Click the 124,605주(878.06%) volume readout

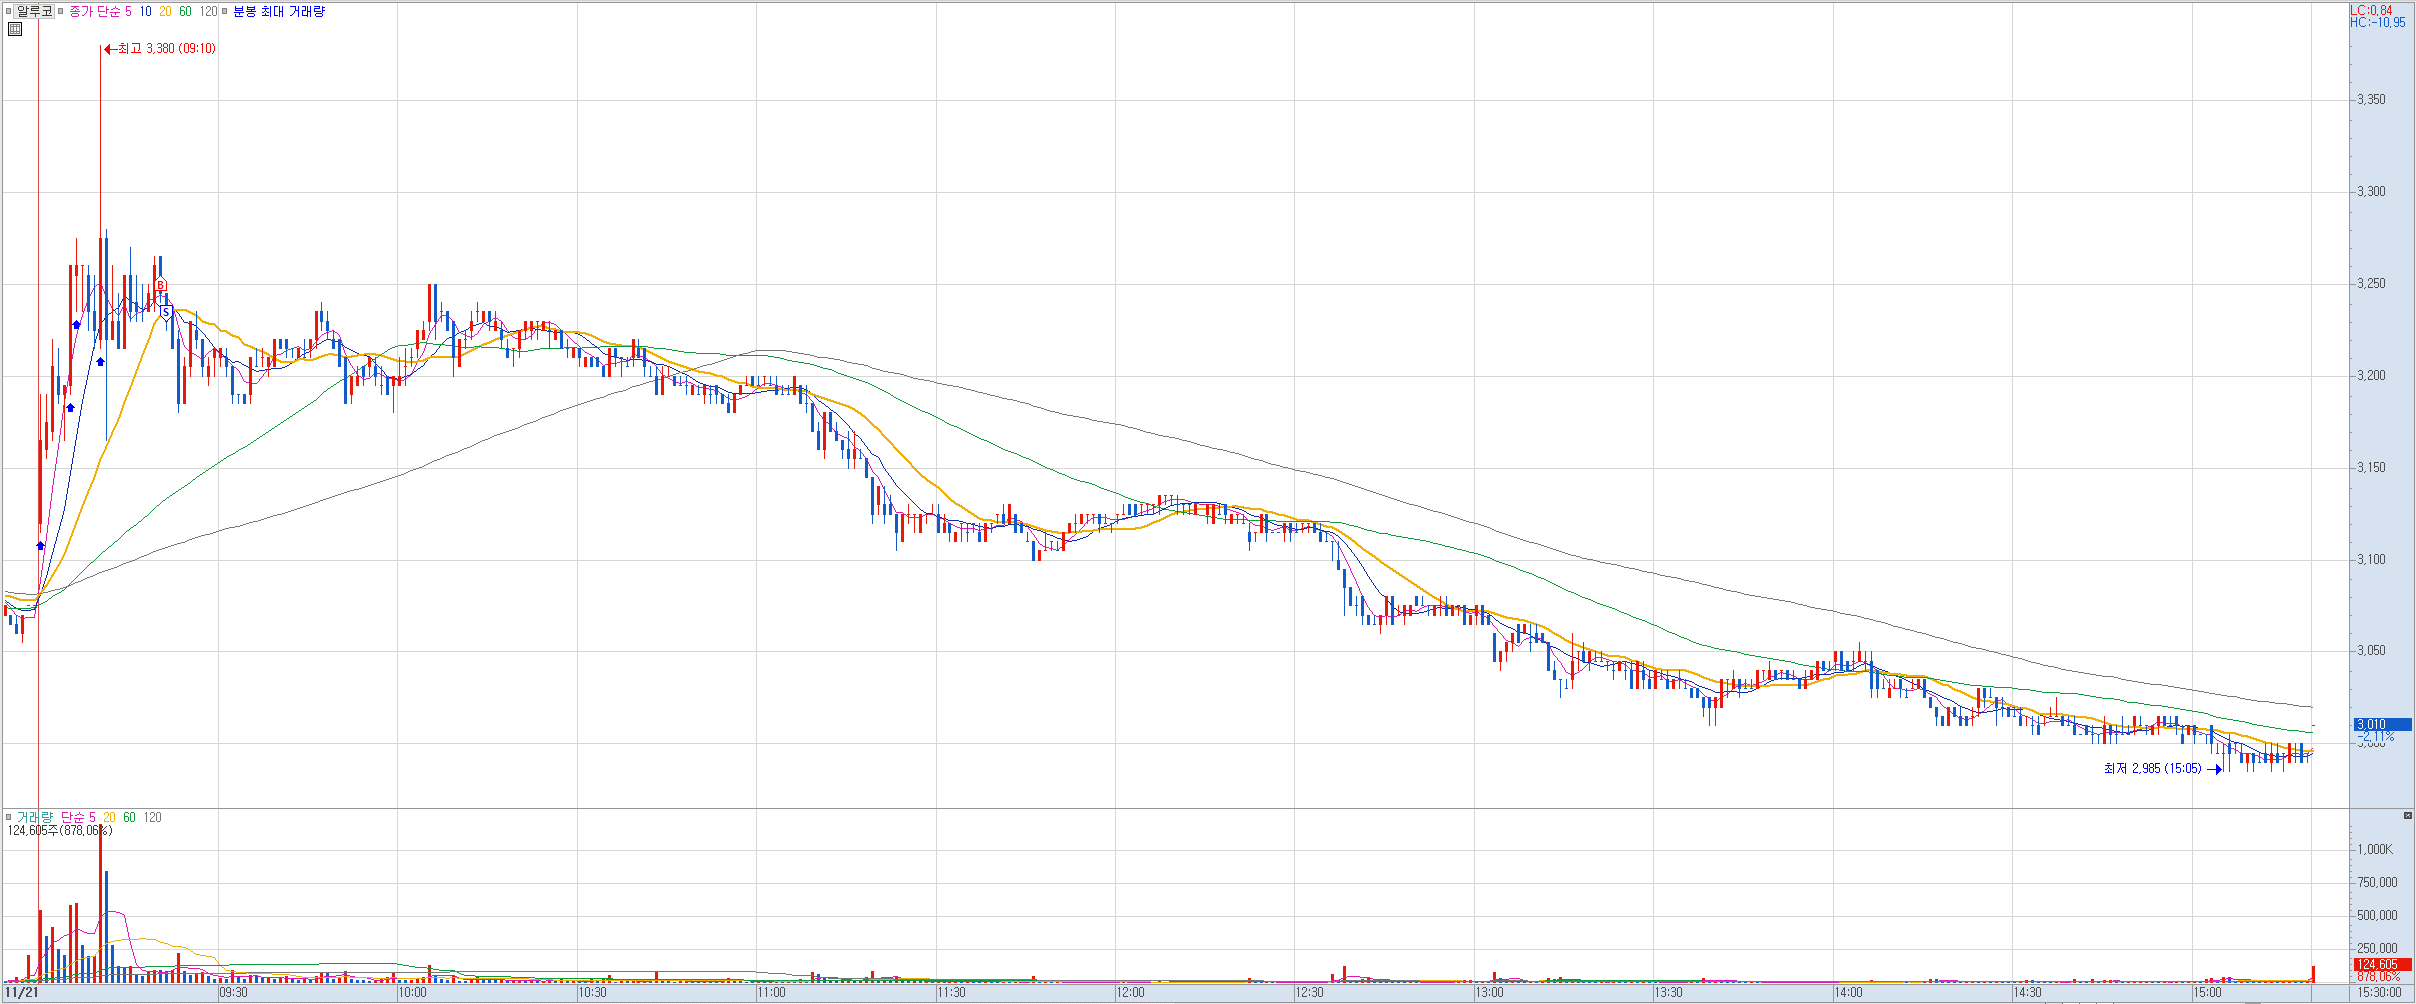tap(60, 831)
